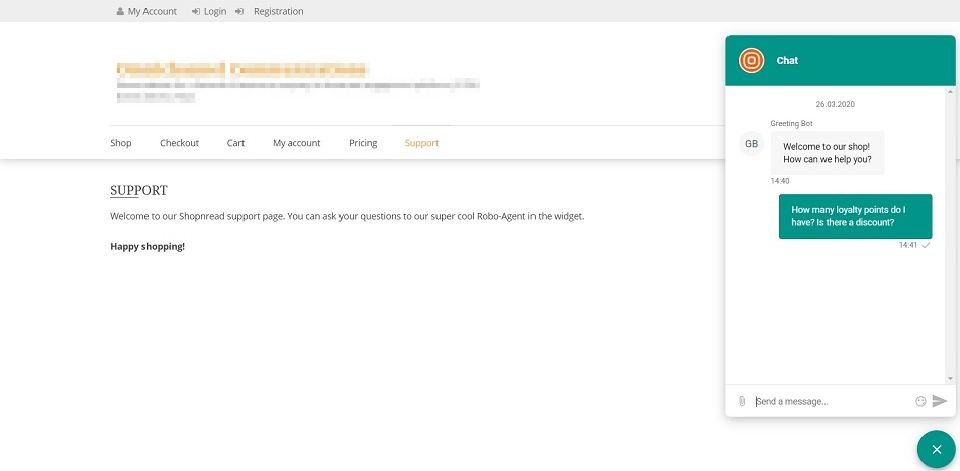Viewport: 960px width, 471px height.
Task: Click the icon beside Registration
Action: tap(240, 12)
